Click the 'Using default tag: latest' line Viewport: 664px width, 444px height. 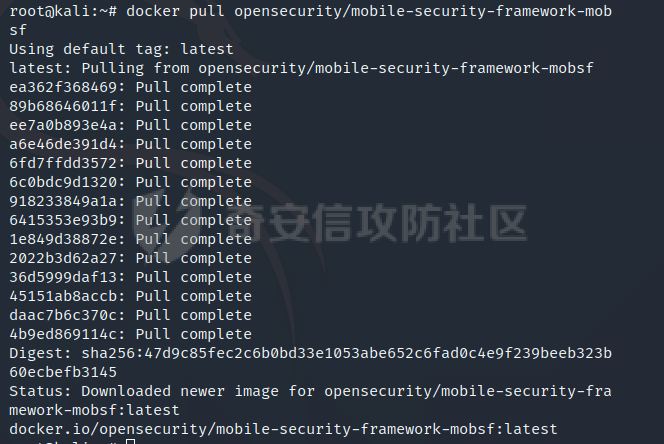[121, 49]
